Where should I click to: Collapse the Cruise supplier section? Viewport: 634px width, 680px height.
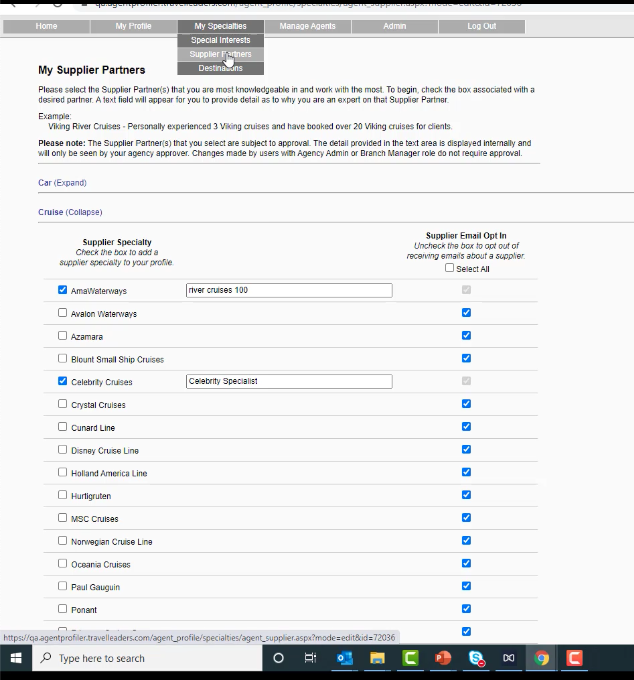(x=70, y=212)
